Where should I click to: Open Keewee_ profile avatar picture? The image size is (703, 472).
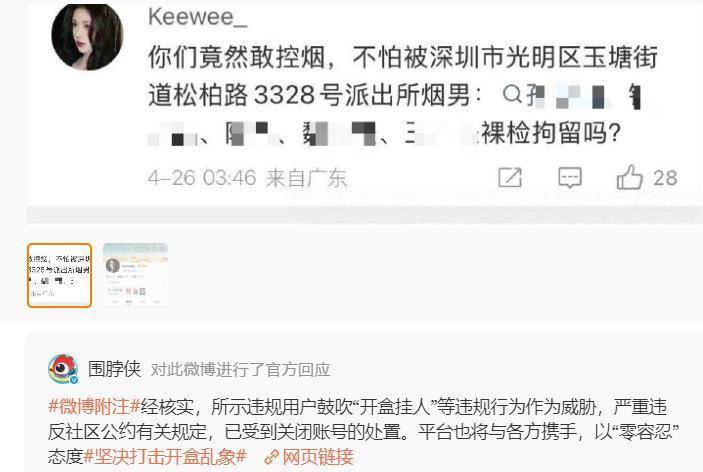tap(87, 37)
